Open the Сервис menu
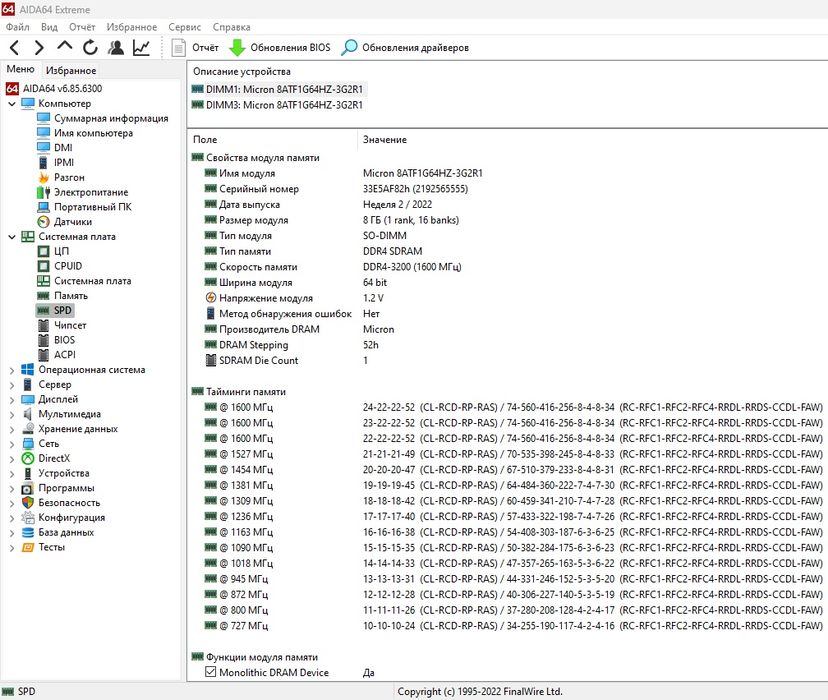828x700 pixels. click(184, 27)
